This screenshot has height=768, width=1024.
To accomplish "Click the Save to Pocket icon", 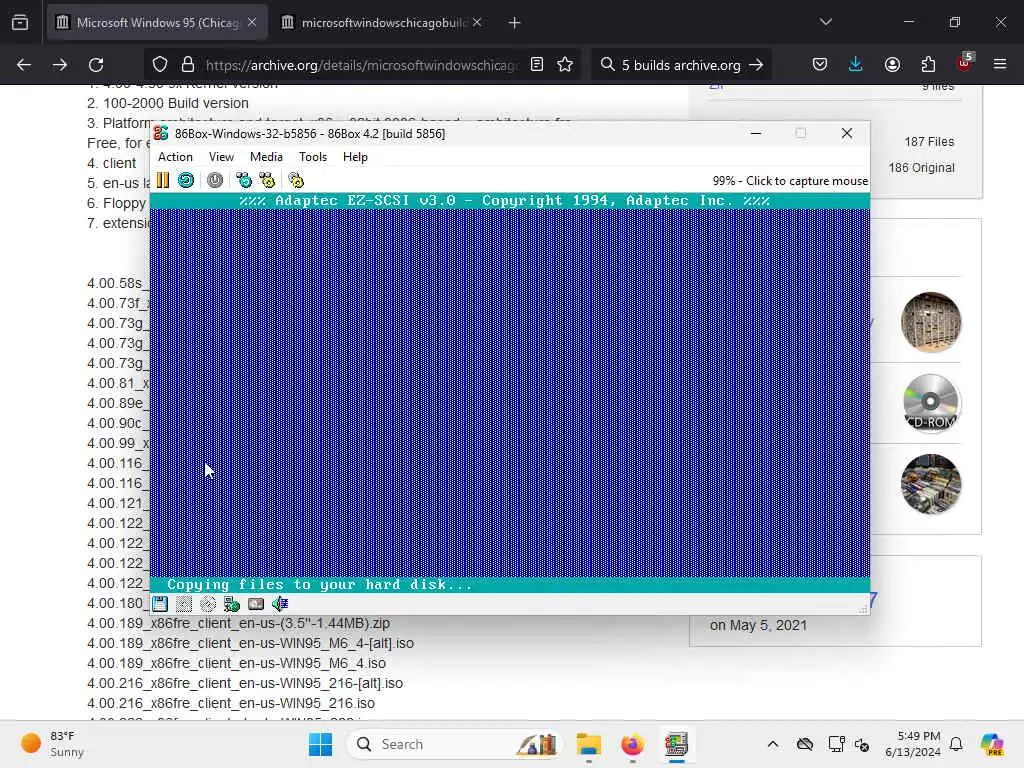I will [x=820, y=65].
